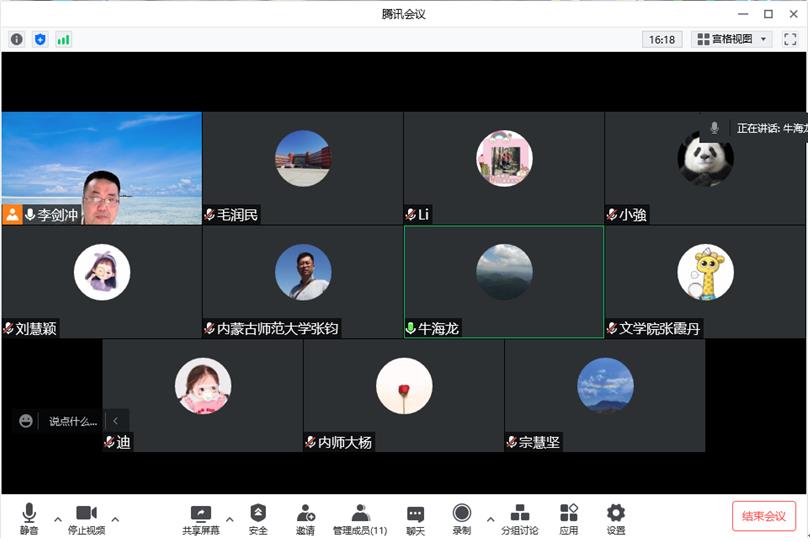Open the 安全 security options
The image size is (810, 542).
coord(258,518)
